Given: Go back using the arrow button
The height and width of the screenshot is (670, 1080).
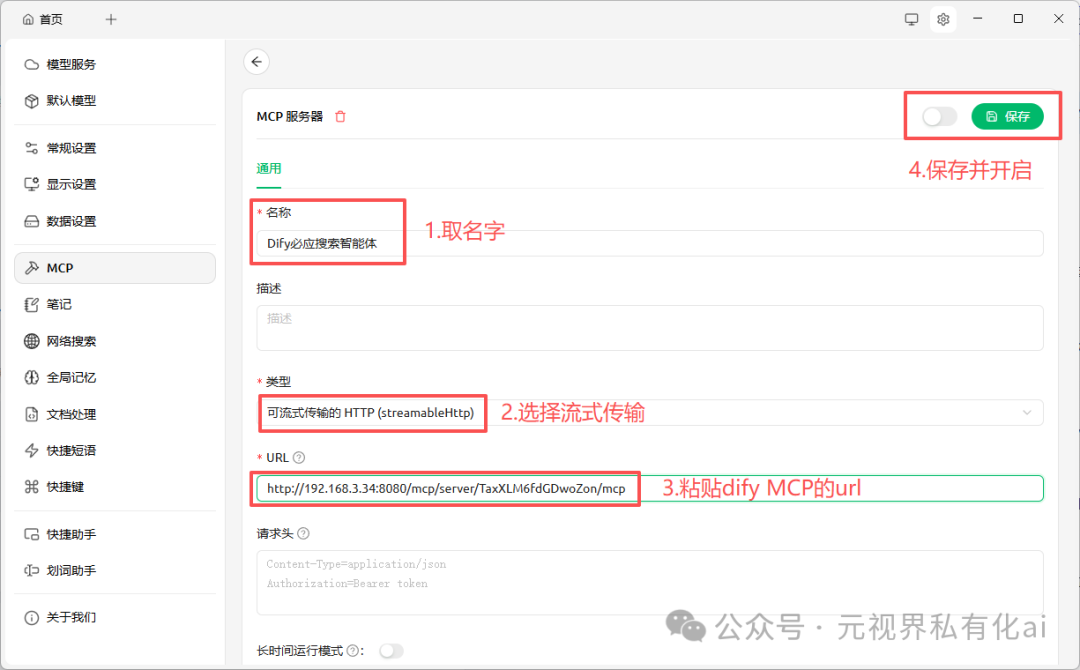Looking at the screenshot, I should (256, 62).
